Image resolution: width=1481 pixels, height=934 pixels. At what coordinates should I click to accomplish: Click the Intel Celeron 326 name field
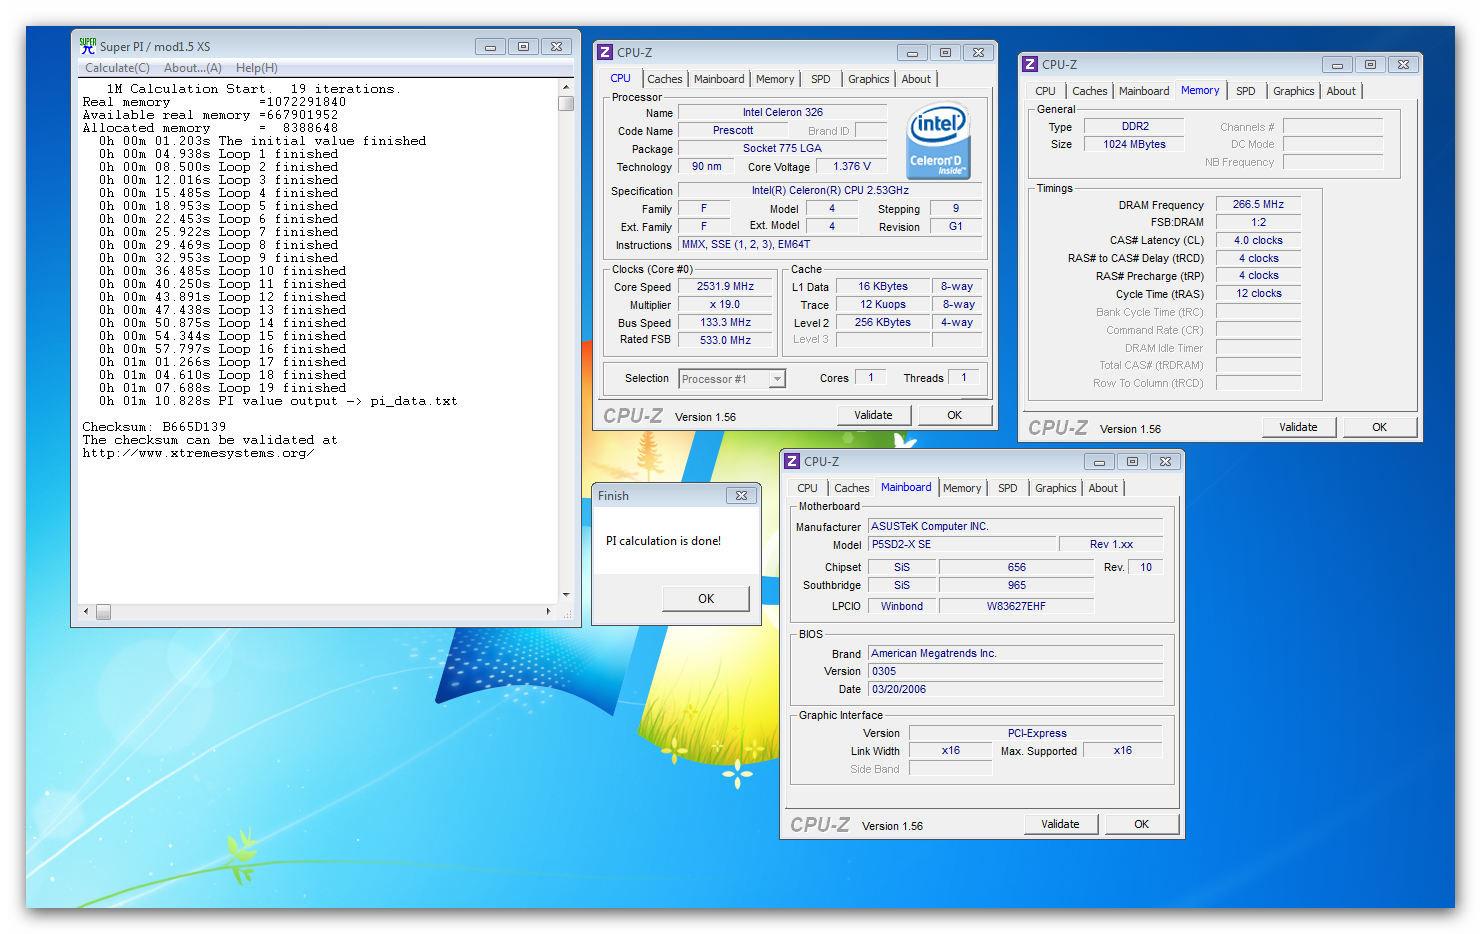783,112
